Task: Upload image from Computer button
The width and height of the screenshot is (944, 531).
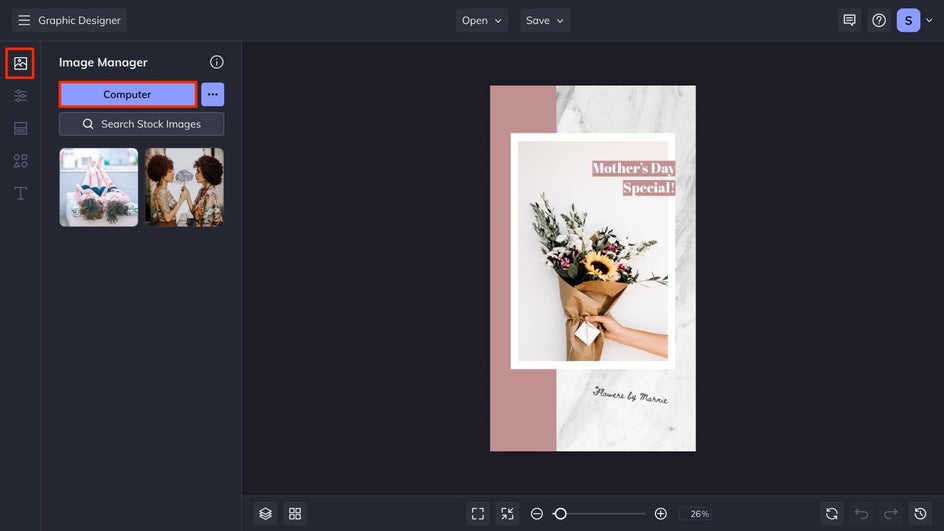Action: pyautogui.click(x=128, y=95)
